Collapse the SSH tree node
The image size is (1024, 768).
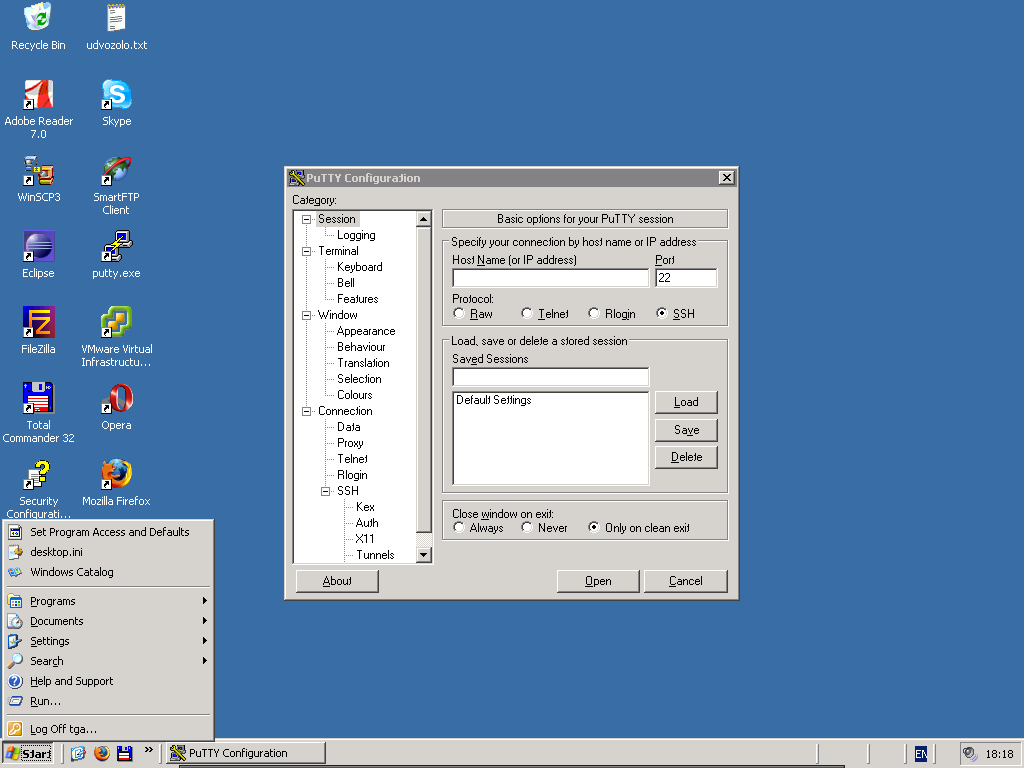(325, 491)
